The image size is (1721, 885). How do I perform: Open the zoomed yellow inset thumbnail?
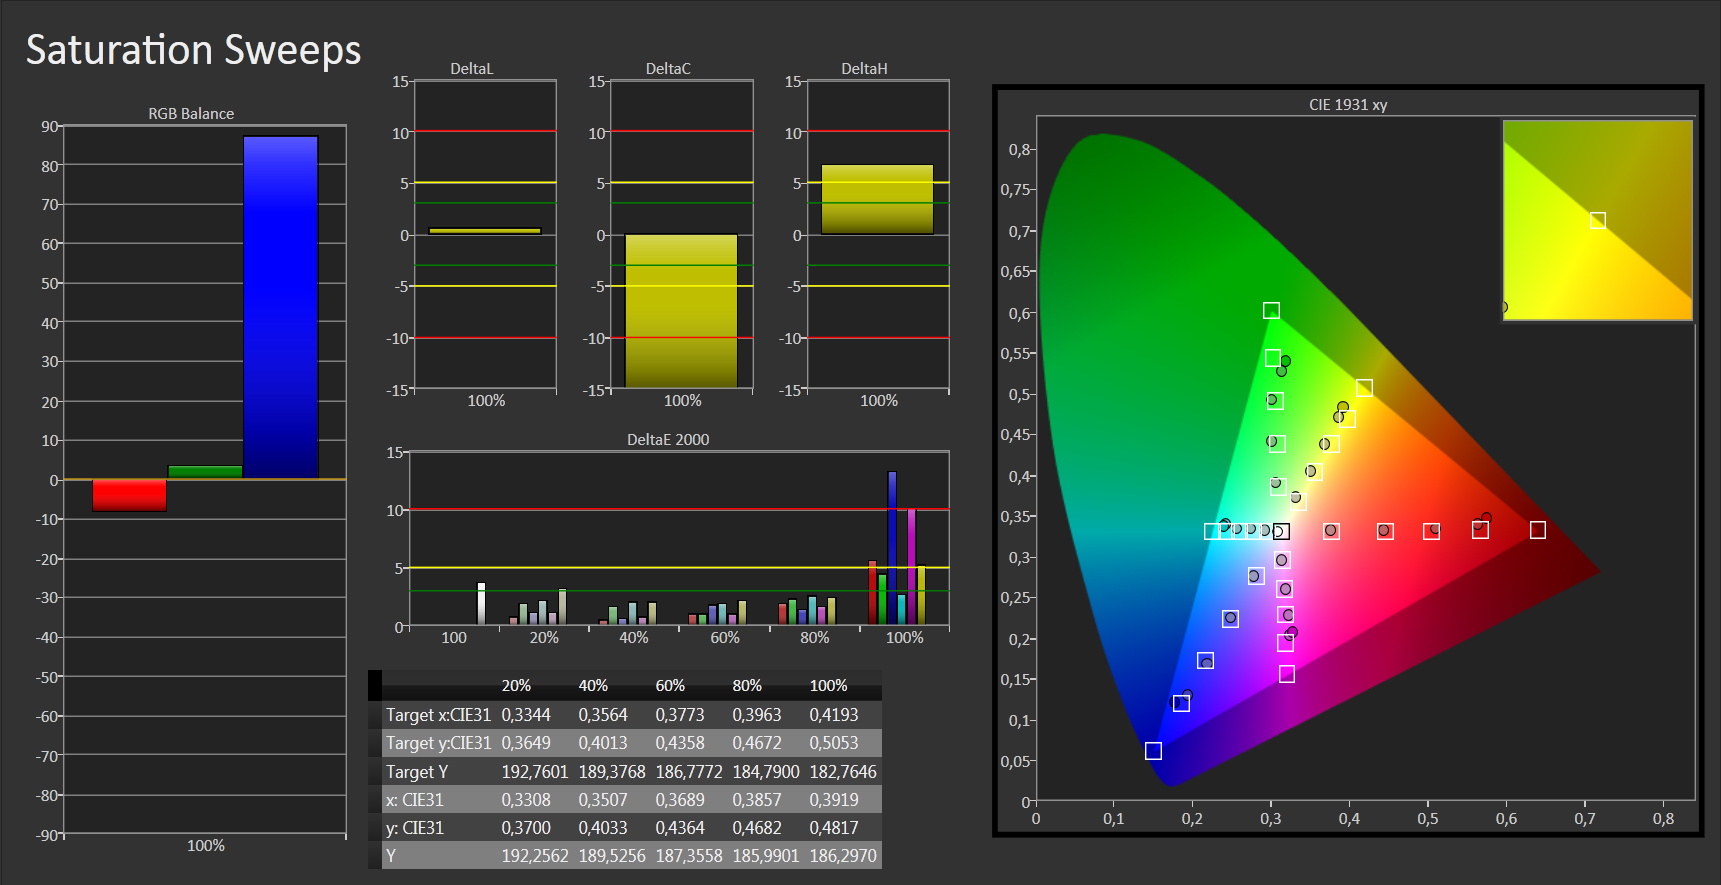(1597, 220)
